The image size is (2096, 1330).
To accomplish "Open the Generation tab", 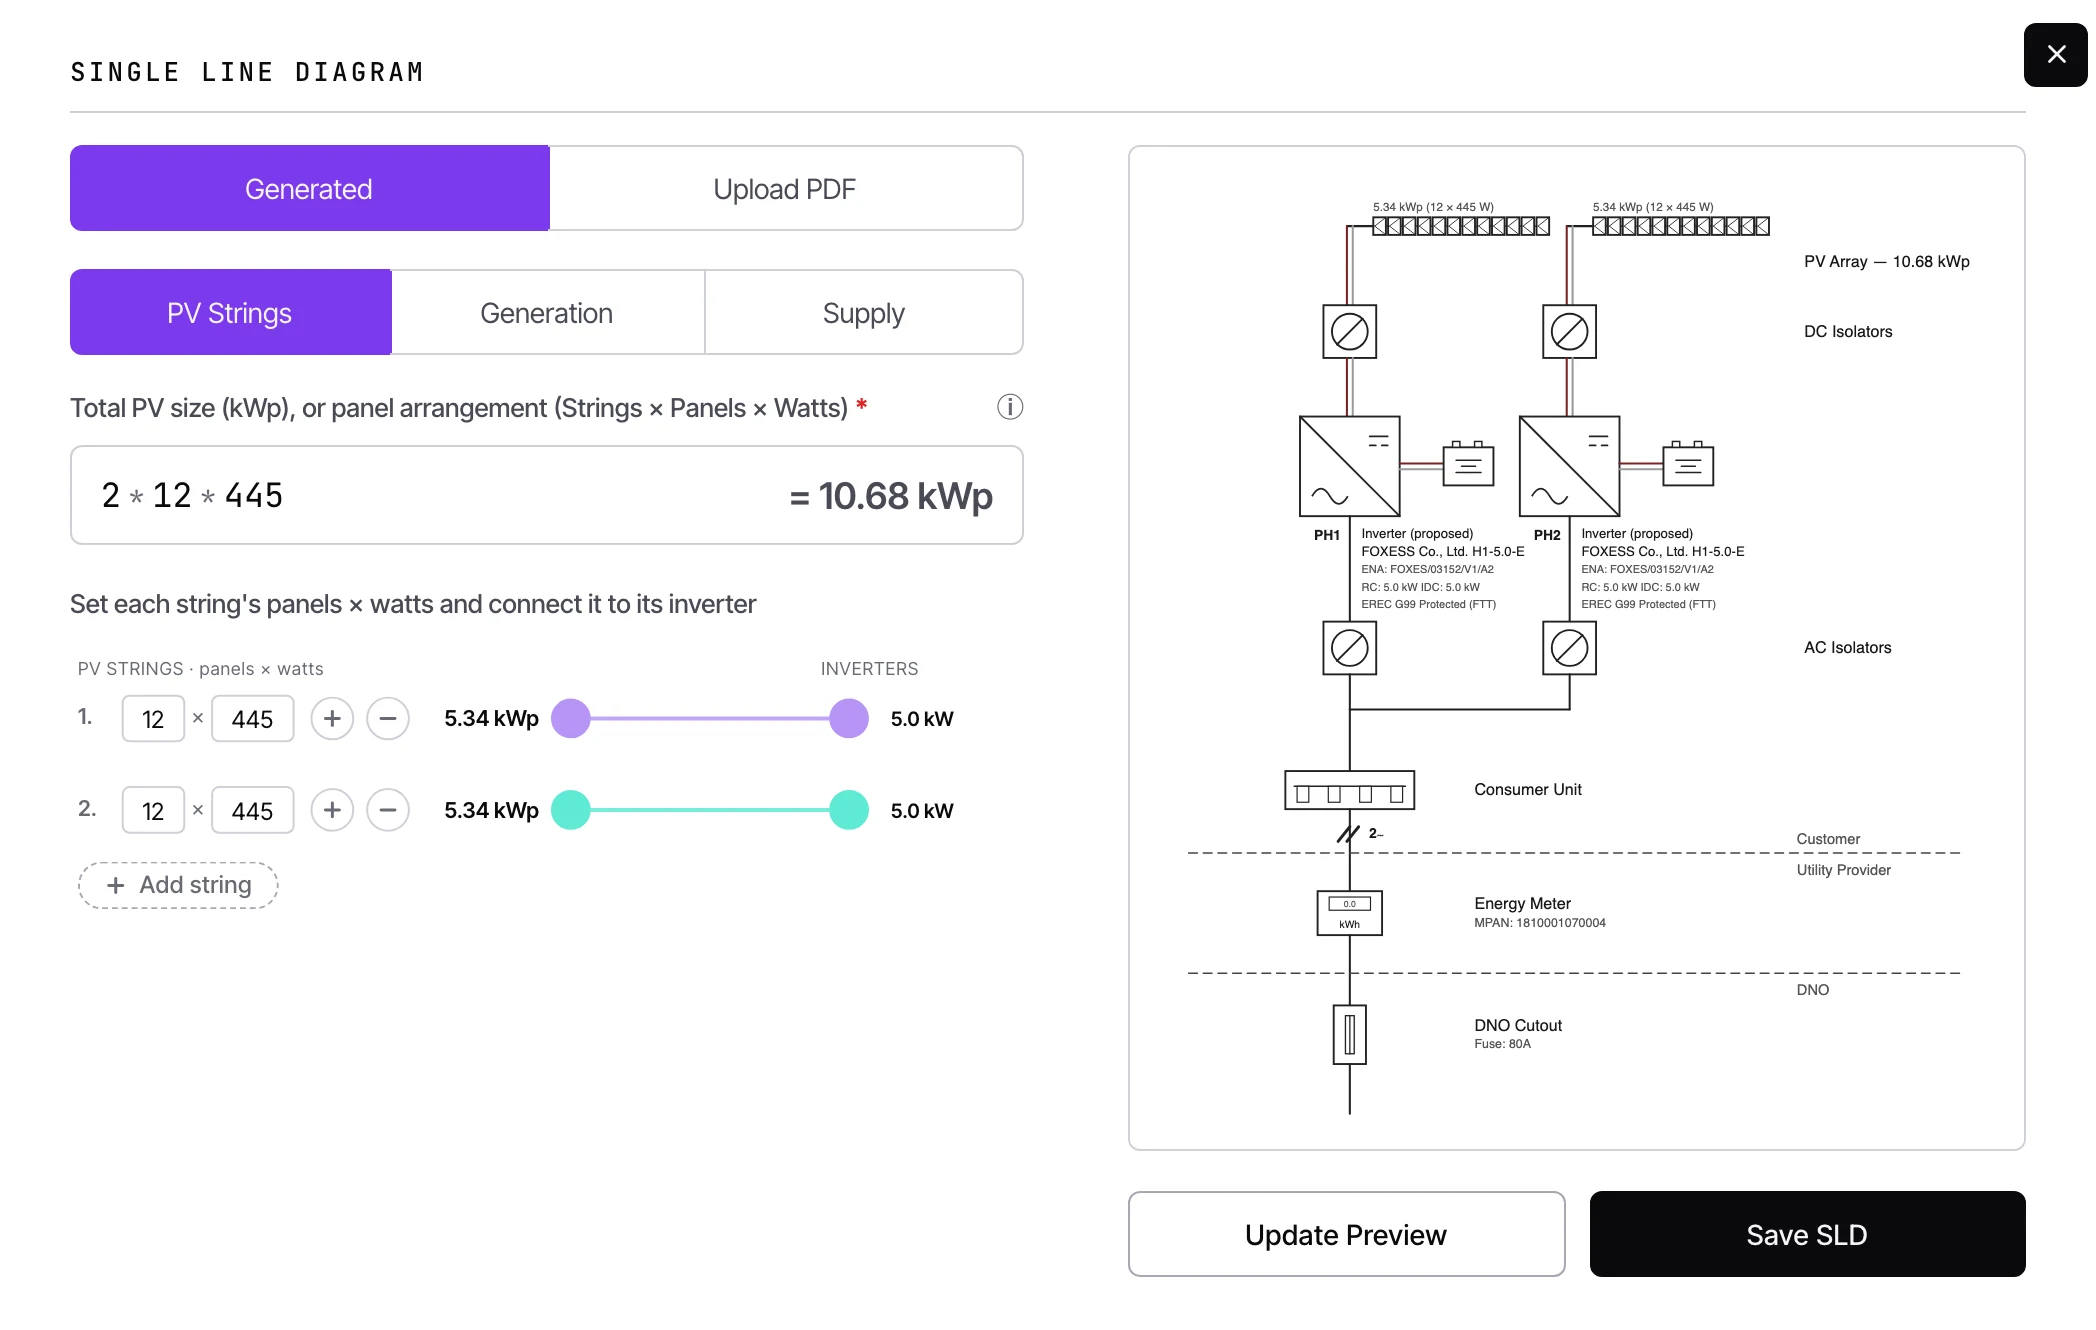I will (x=547, y=312).
